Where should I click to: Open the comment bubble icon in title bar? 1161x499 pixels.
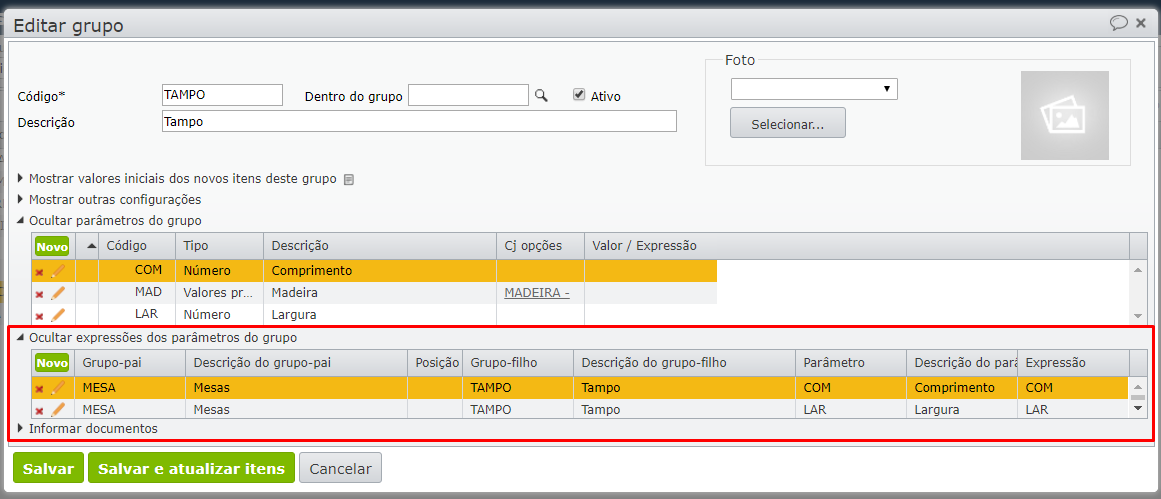pos(1118,23)
